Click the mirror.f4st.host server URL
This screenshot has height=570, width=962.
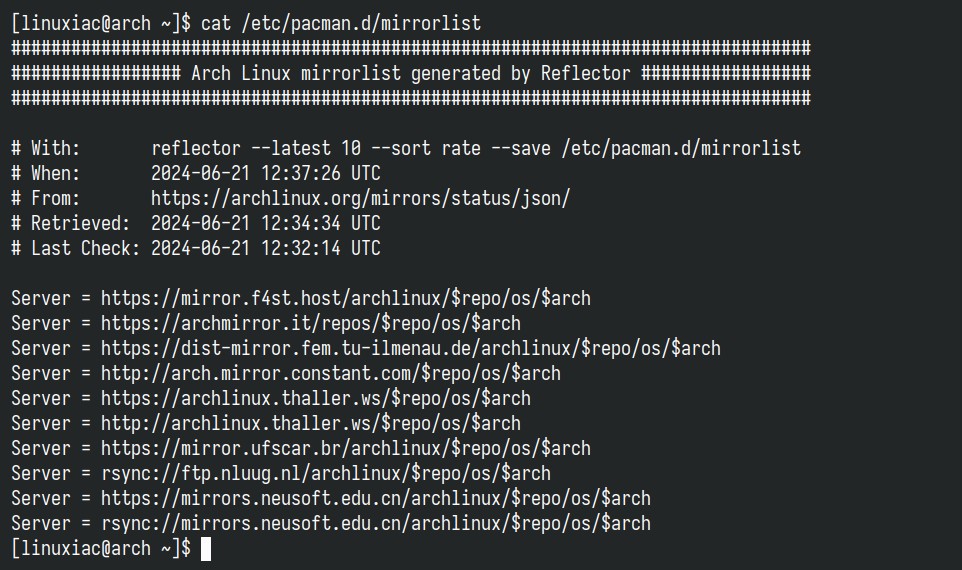[345, 299]
